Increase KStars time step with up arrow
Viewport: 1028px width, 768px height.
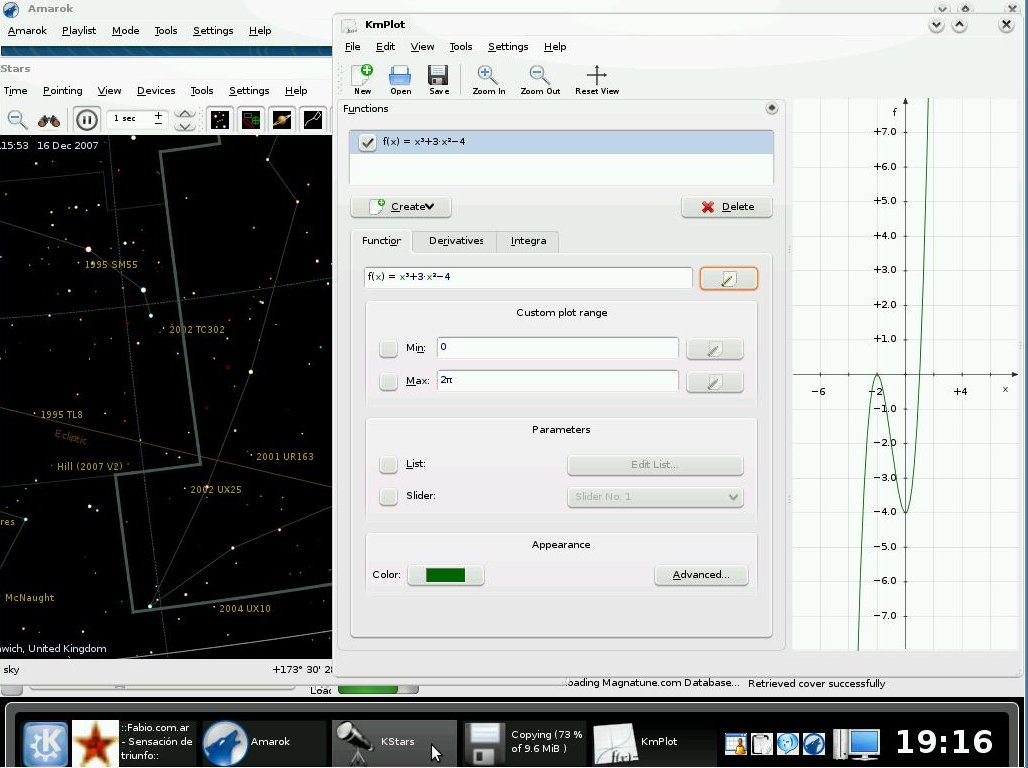(x=185, y=113)
